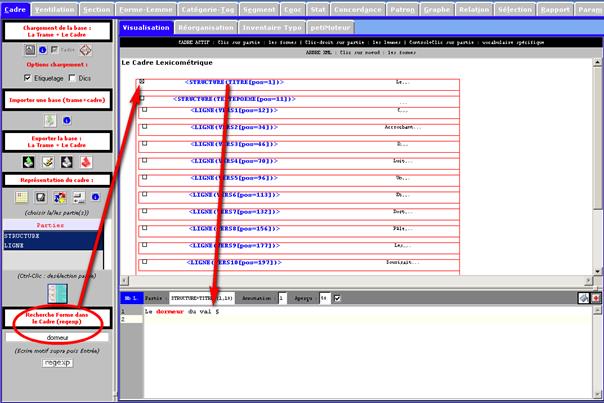This screenshot has height=403, width=604.
Task: Check the box for LIGNE VERS5 row
Action: coord(144,177)
